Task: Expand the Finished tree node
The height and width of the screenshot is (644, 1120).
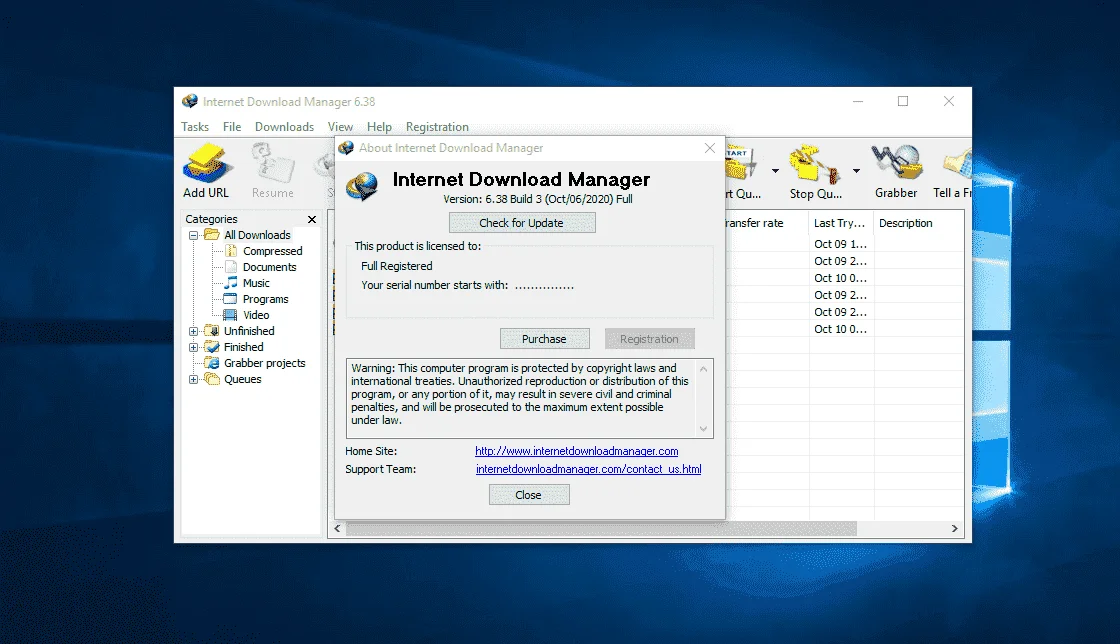Action: 193,347
